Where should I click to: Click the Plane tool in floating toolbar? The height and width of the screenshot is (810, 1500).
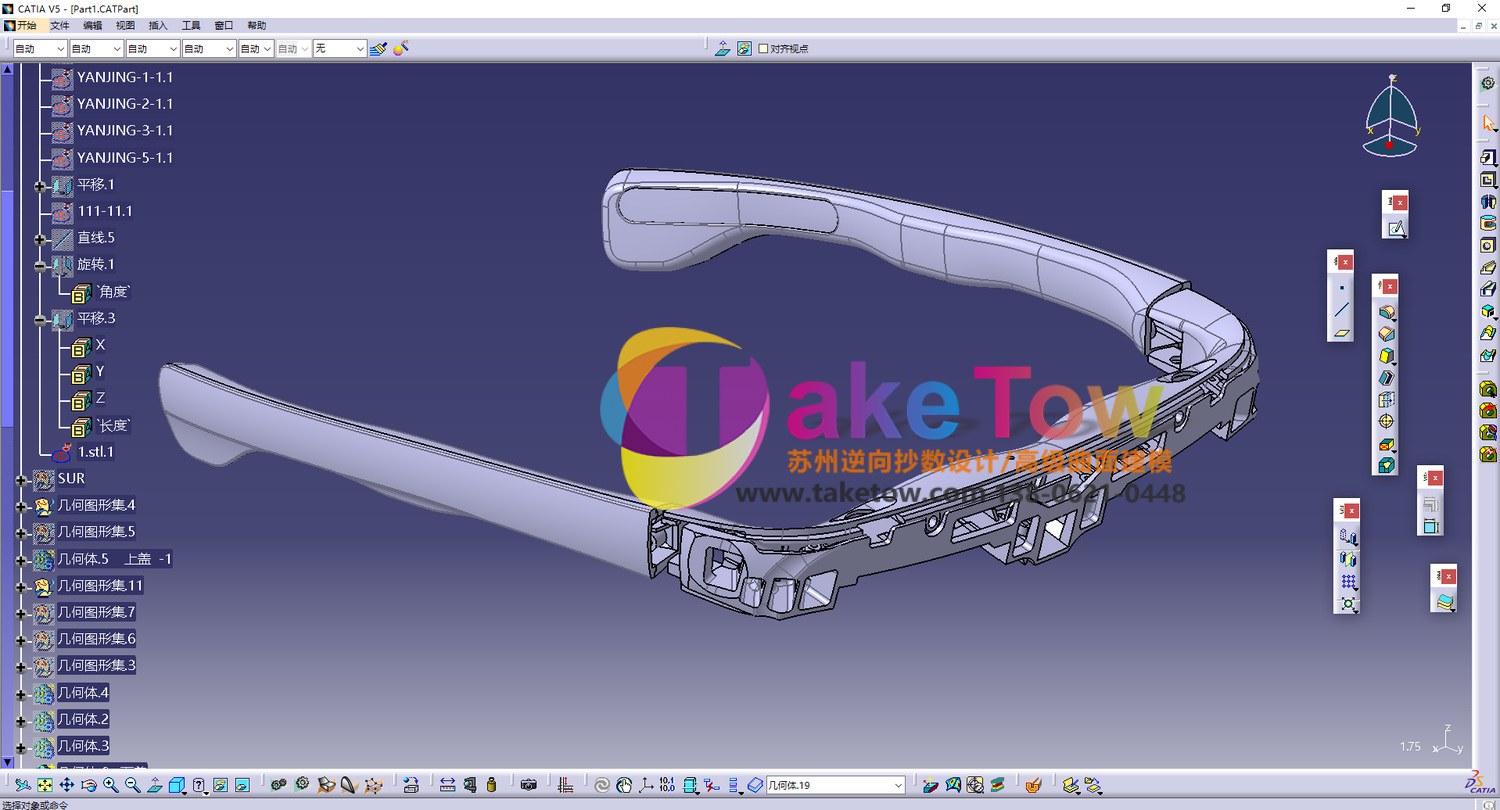tap(1341, 332)
